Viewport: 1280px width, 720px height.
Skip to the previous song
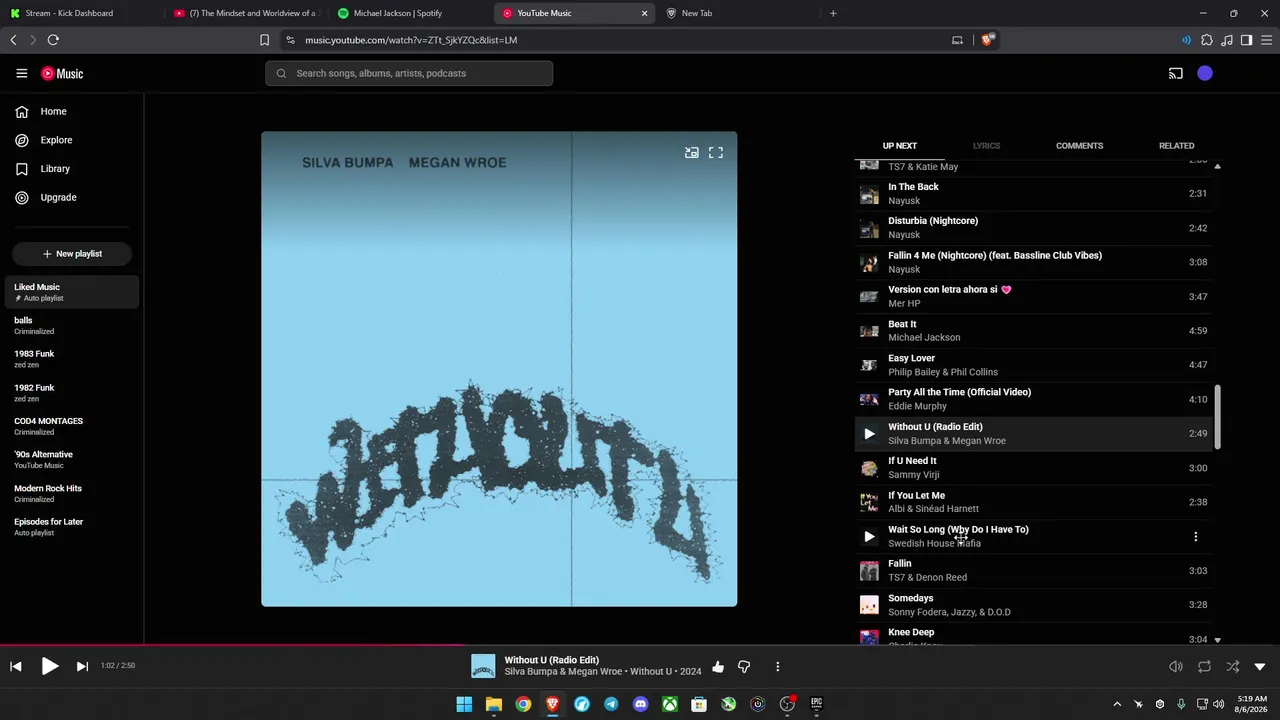(x=16, y=666)
